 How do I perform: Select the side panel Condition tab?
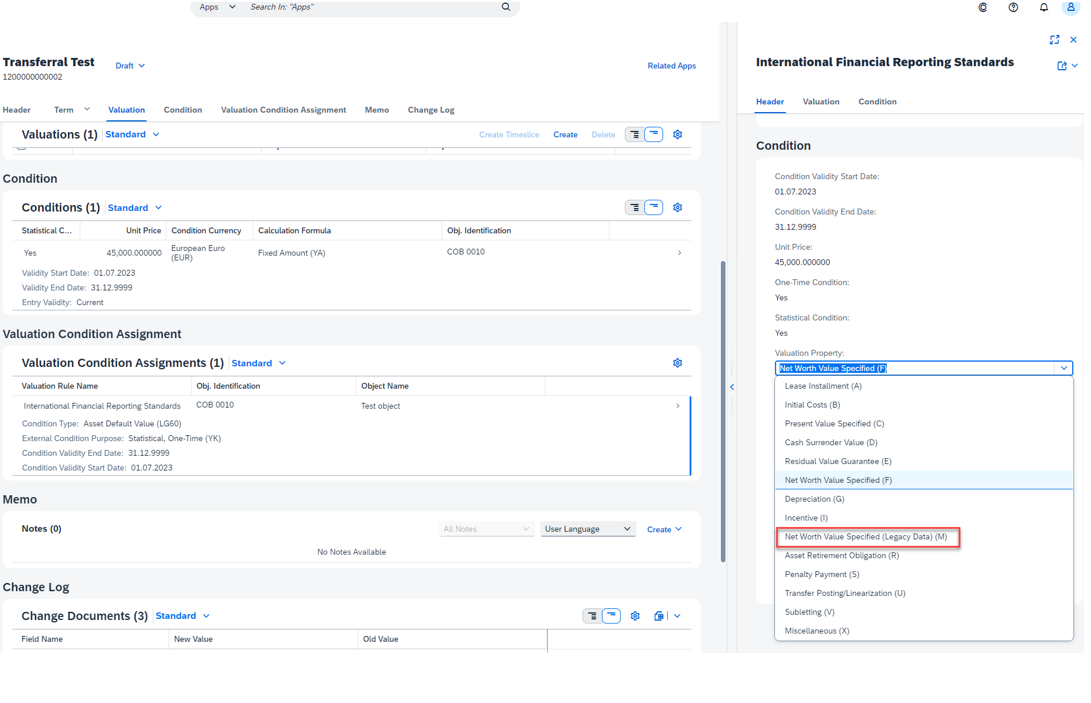[877, 102]
